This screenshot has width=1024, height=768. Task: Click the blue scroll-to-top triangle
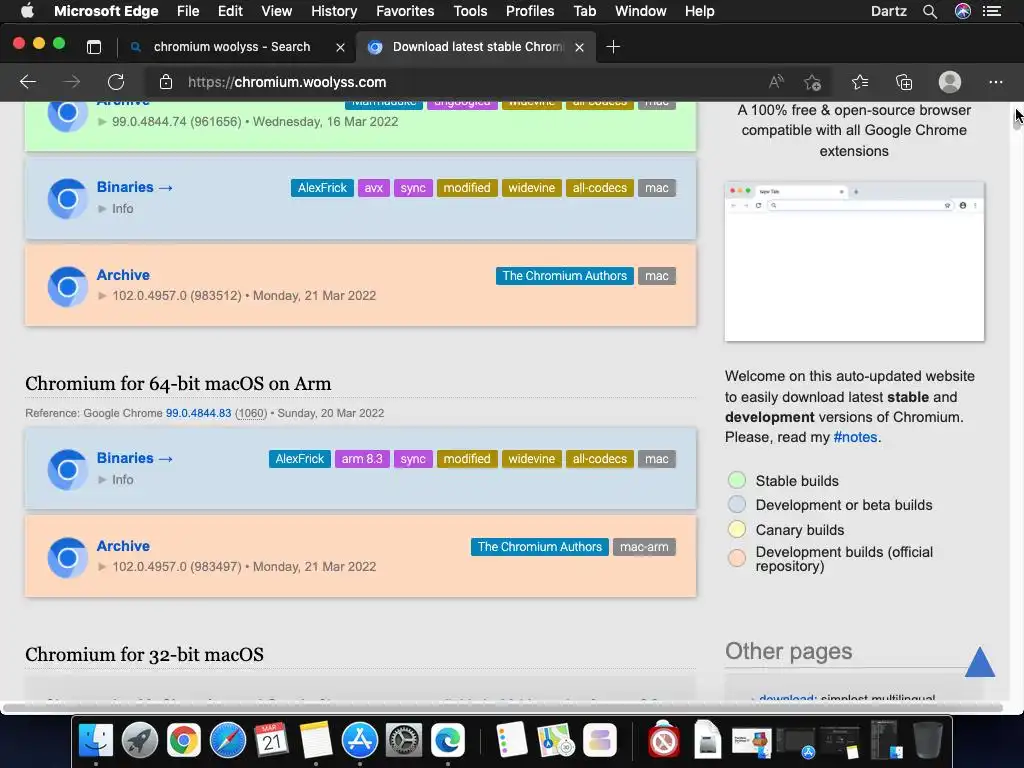click(x=980, y=662)
